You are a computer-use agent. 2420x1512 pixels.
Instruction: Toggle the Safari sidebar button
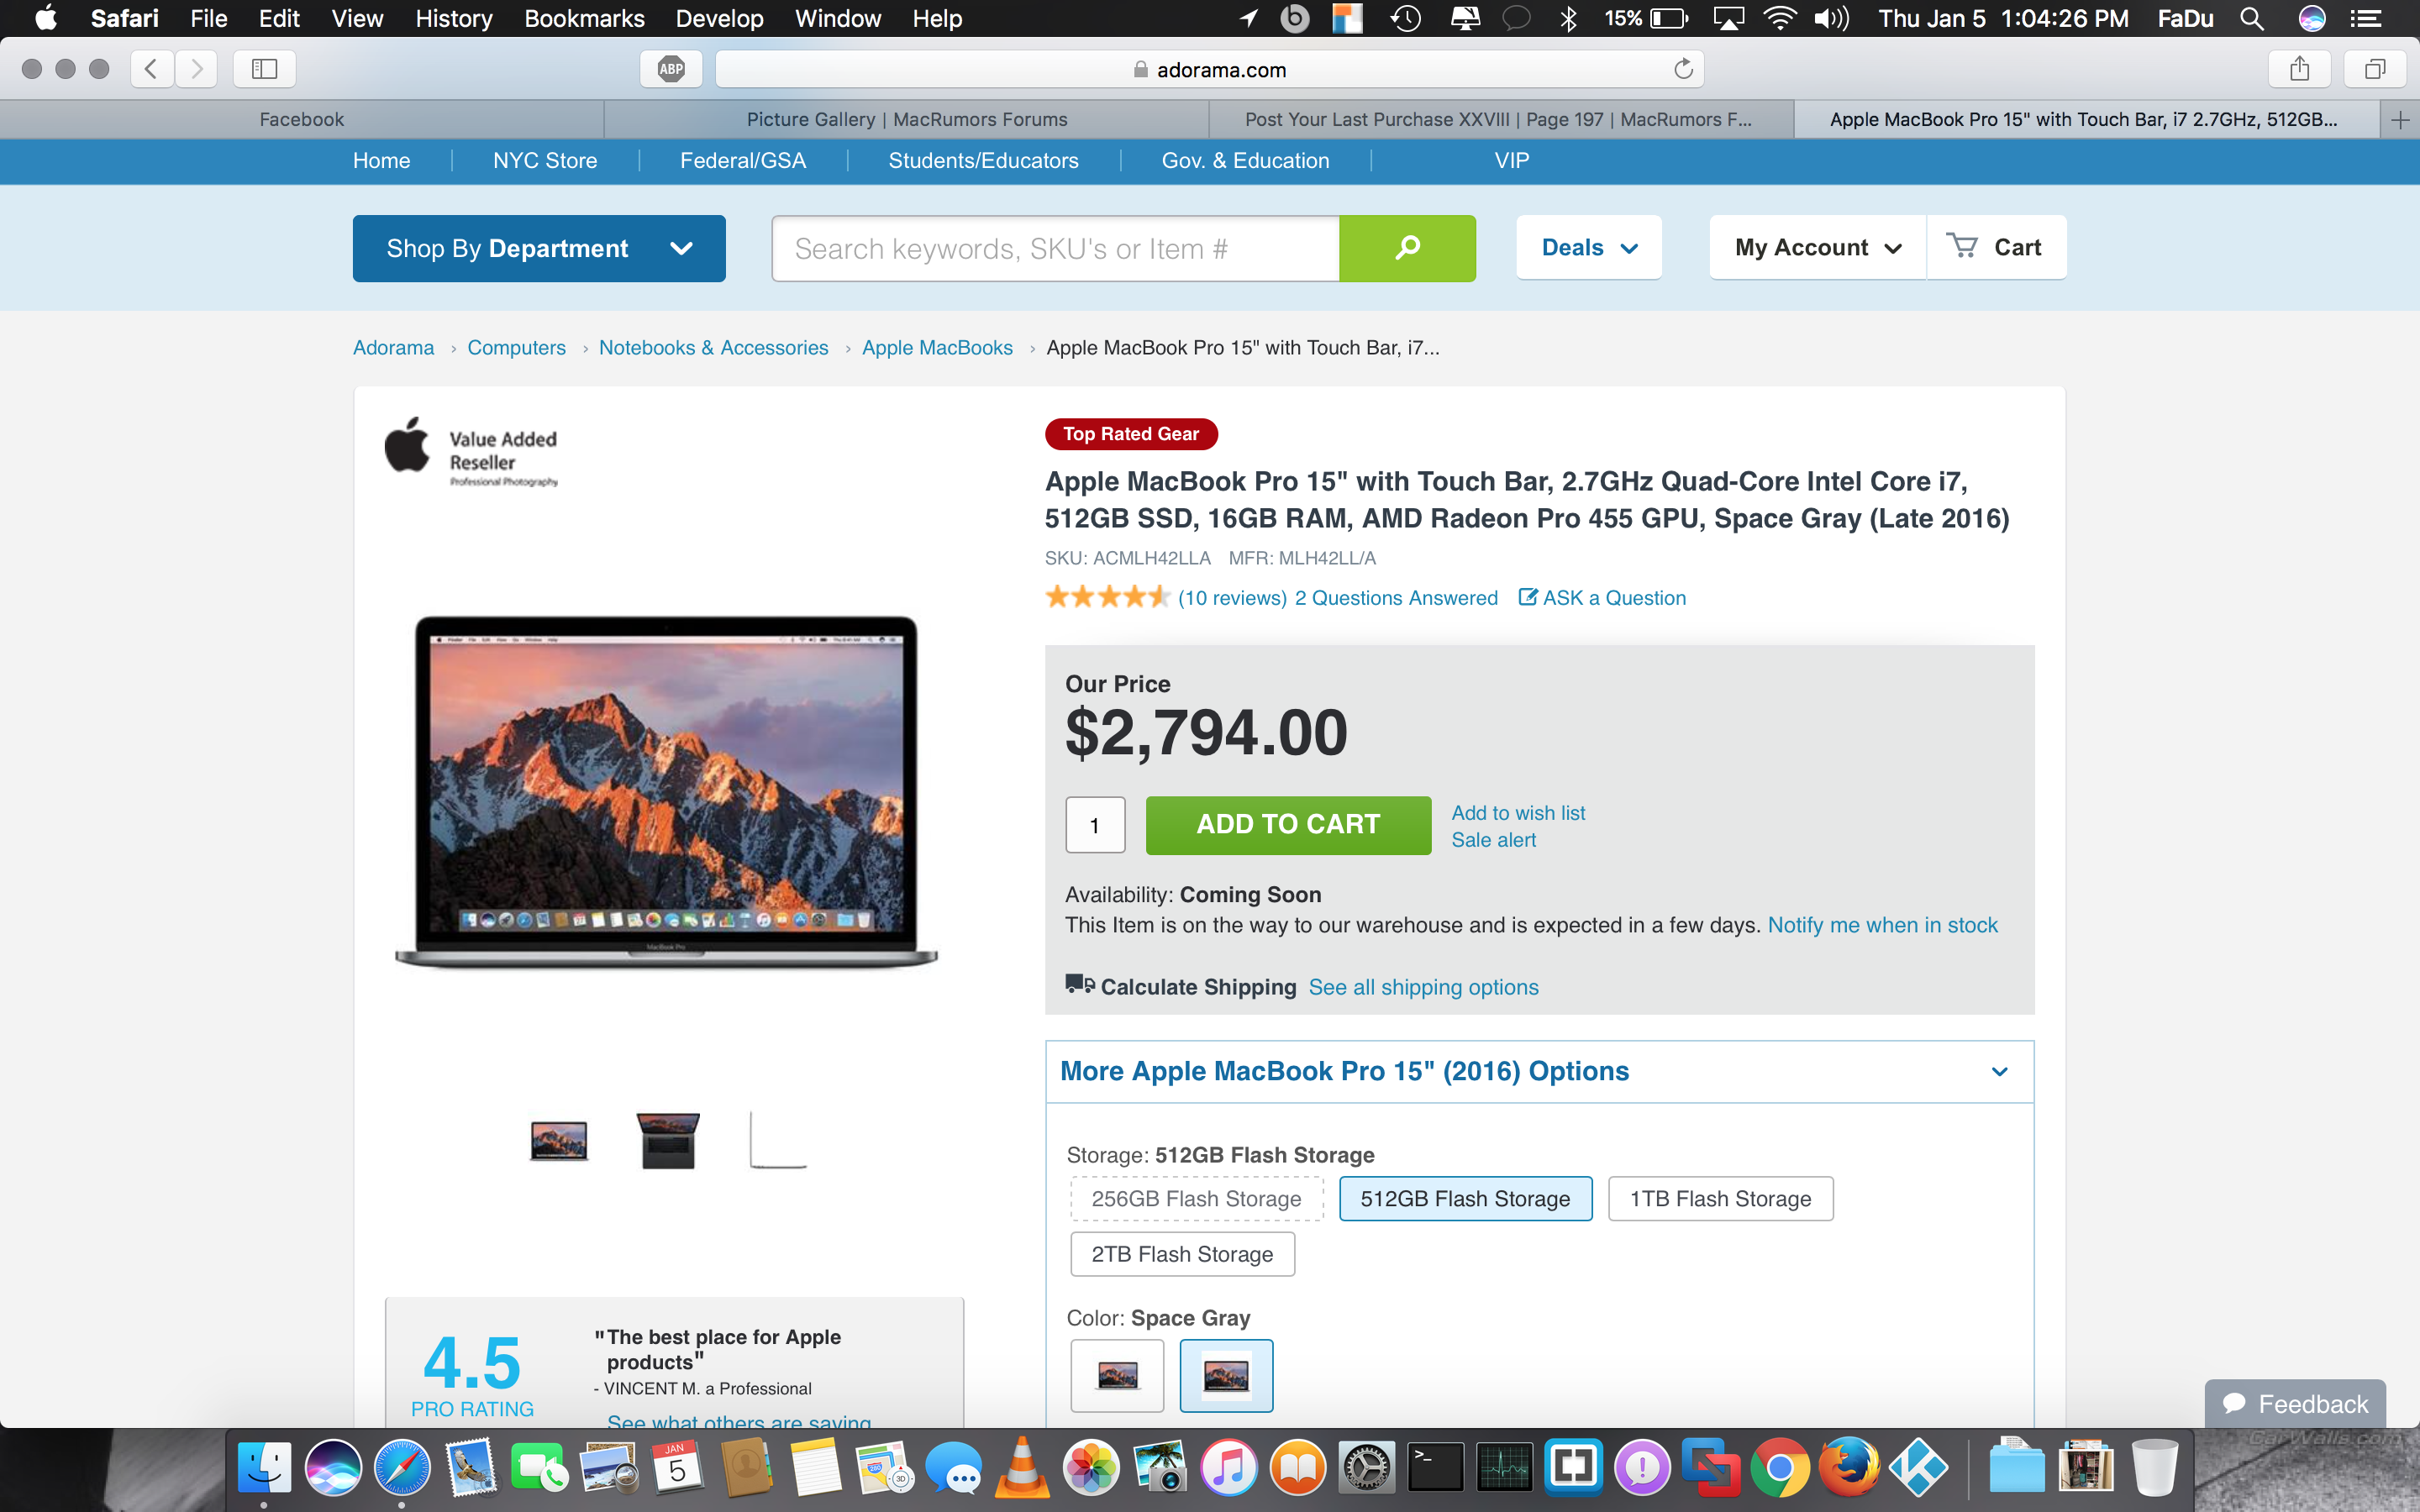pyautogui.click(x=264, y=69)
